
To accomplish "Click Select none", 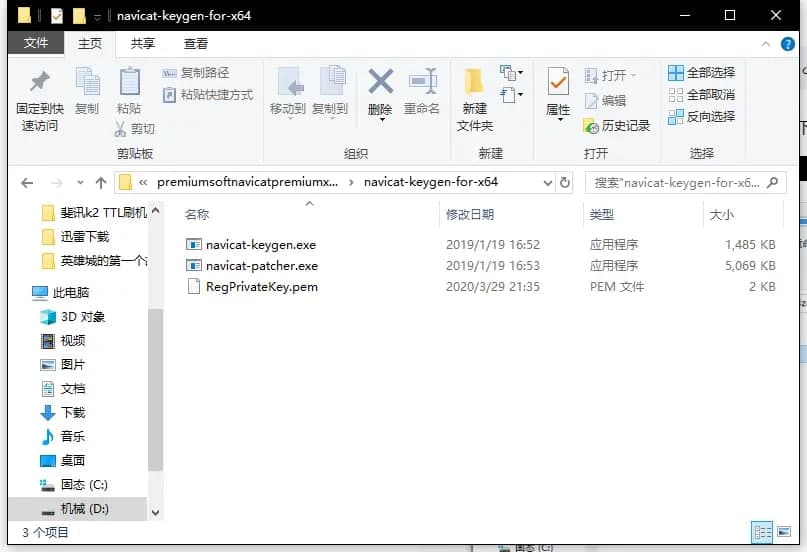I will coord(701,95).
